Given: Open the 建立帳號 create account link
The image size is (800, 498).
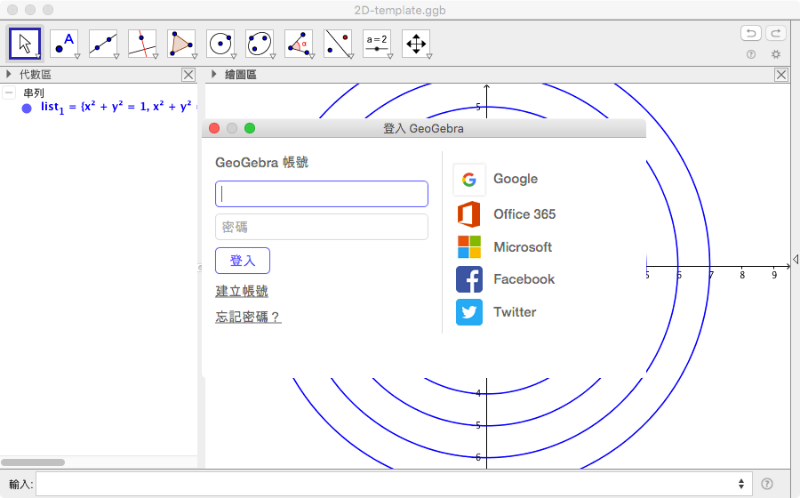Looking at the screenshot, I should click(242, 291).
